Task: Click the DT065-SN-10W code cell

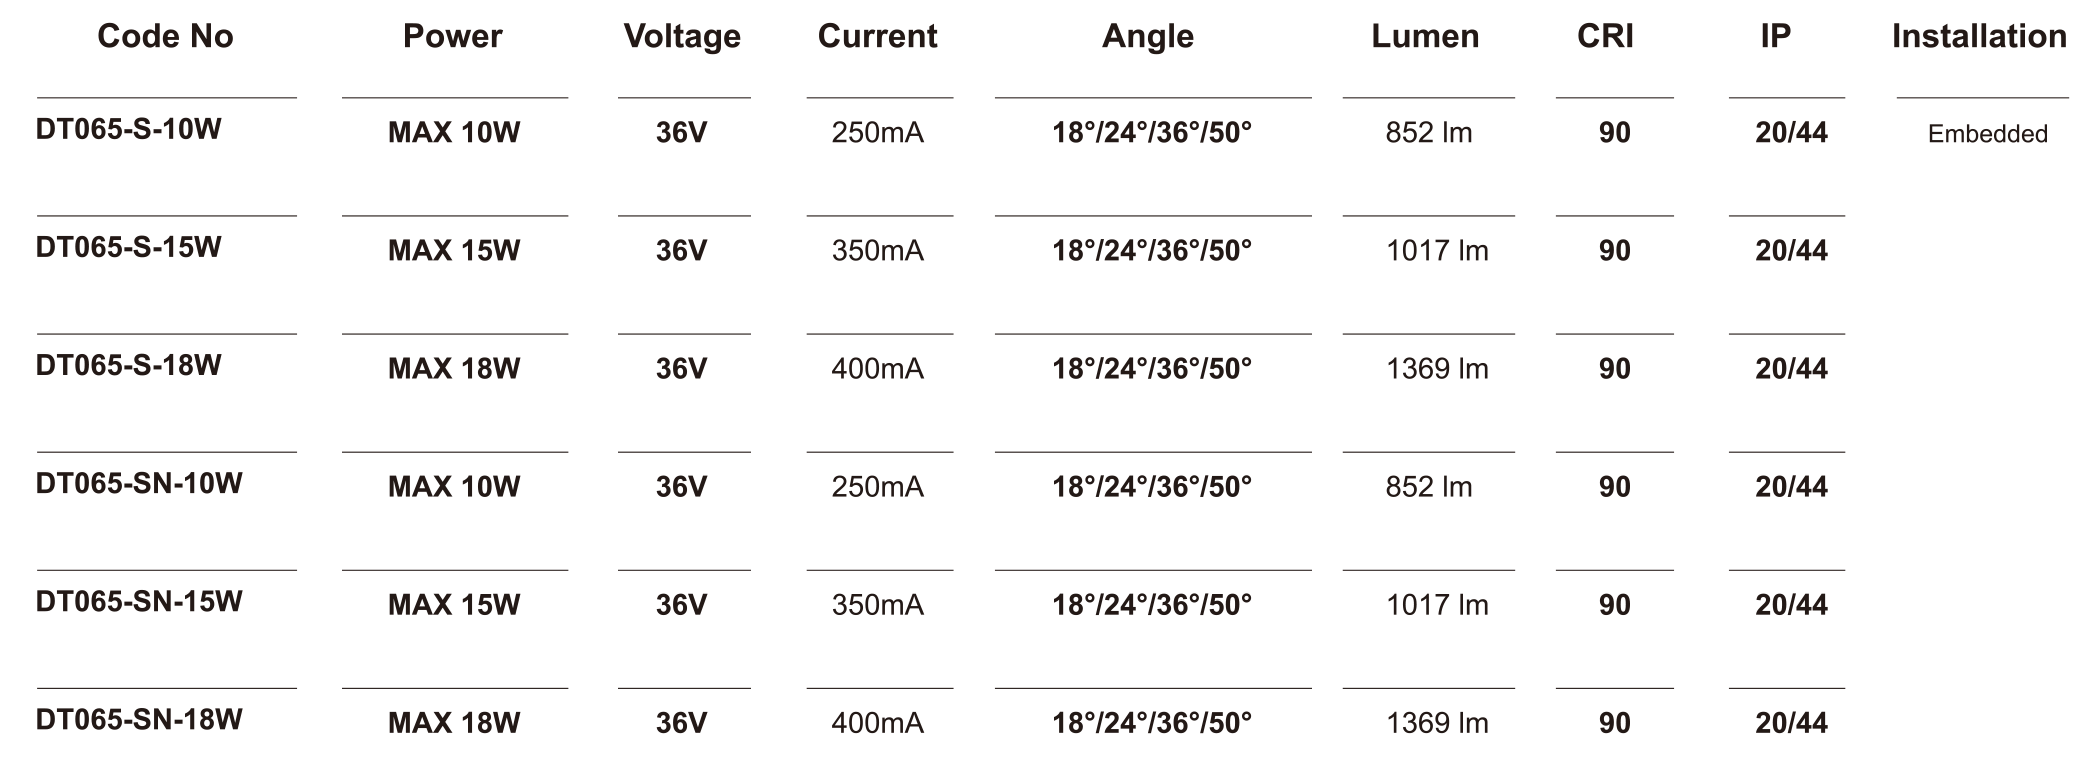Action: pos(139,484)
